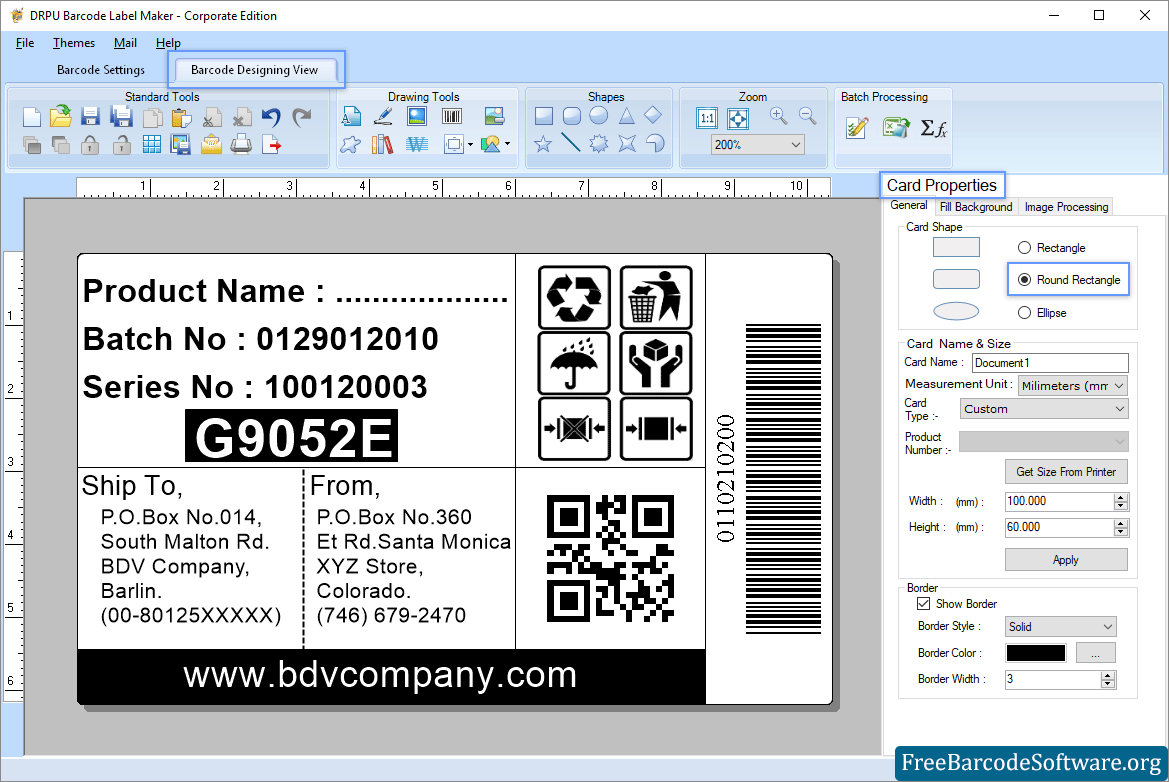Click the Get Size From Printer button
This screenshot has height=782, width=1169.
(x=1066, y=472)
